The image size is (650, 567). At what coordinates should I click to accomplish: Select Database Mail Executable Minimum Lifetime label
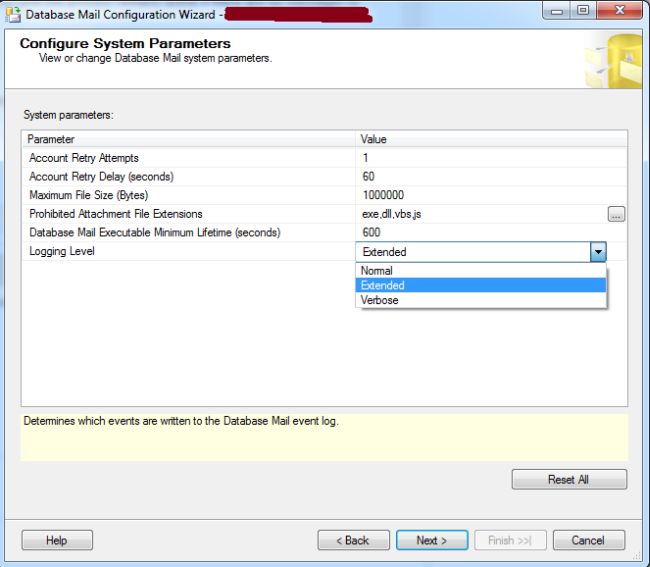155,233
